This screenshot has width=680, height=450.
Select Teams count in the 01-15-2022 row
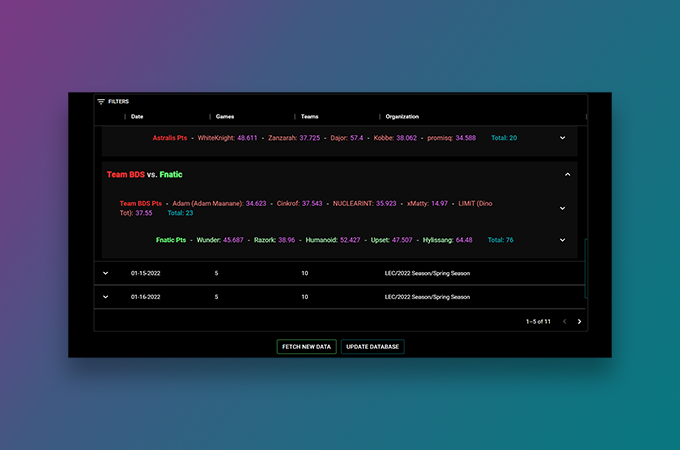coord(305,273)
